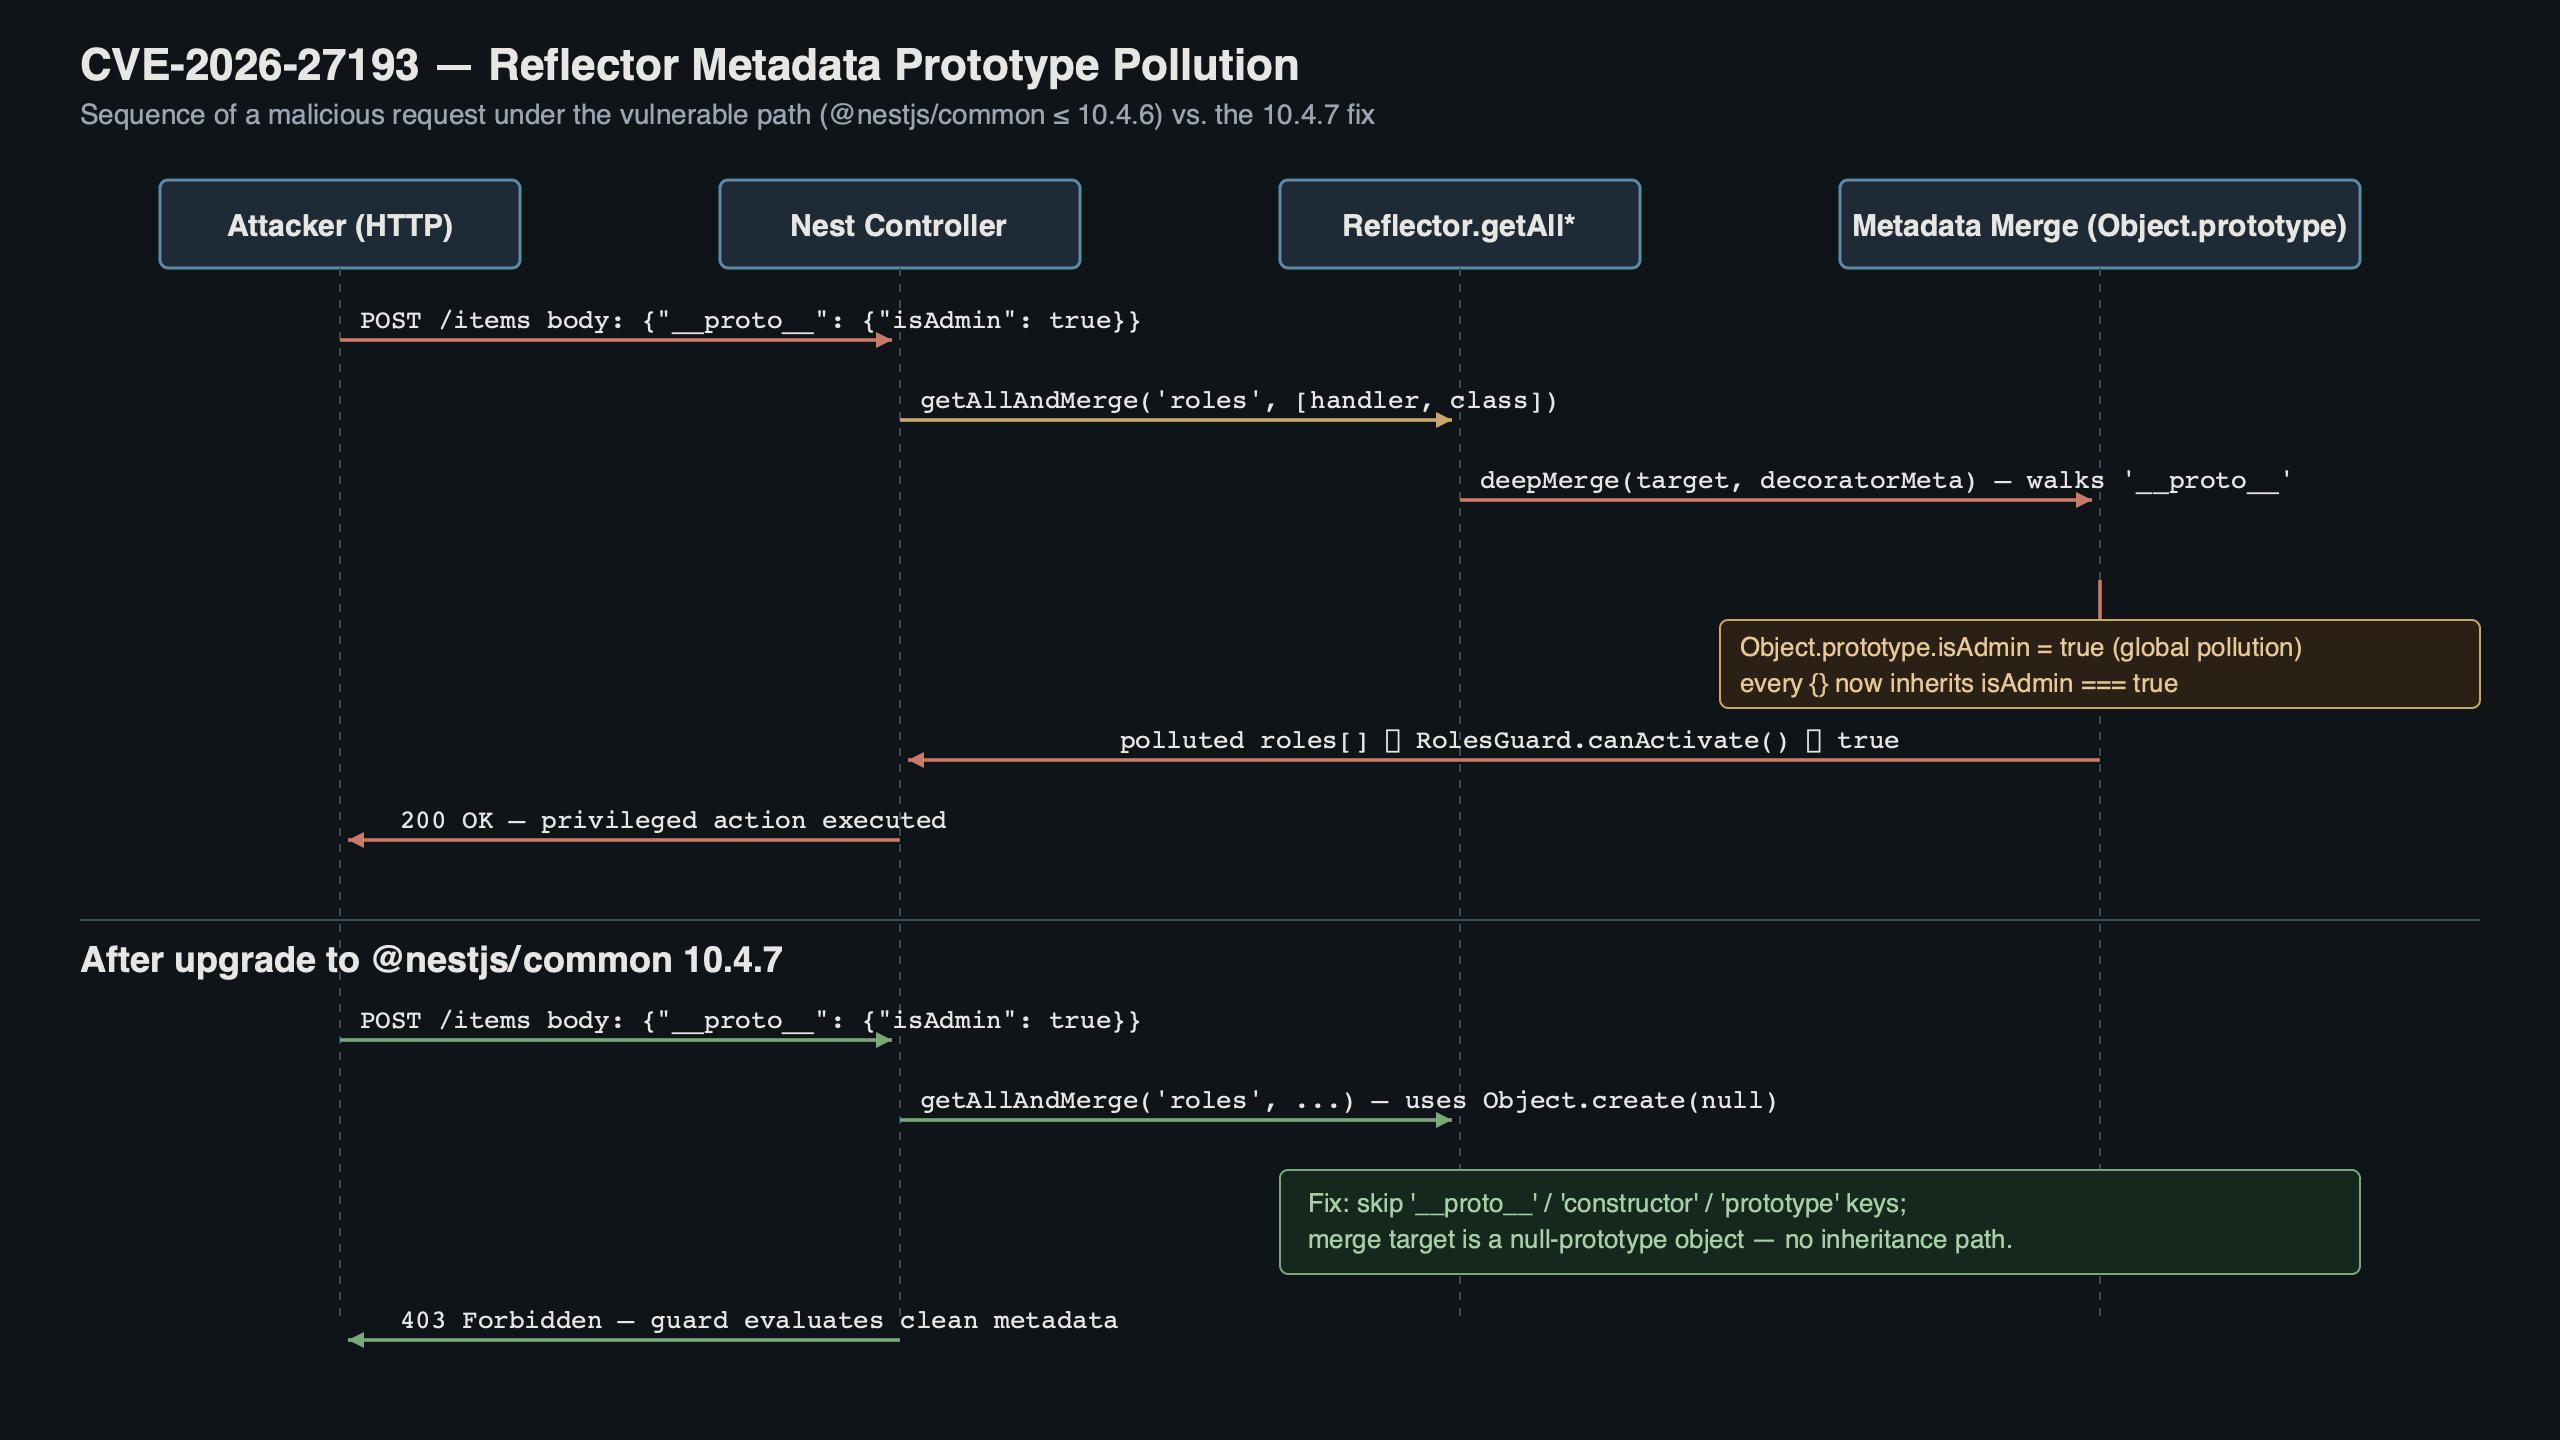Click the Object.prototype.isAdmin pollution note
2560x1440 pixels.
[2098, 664]
